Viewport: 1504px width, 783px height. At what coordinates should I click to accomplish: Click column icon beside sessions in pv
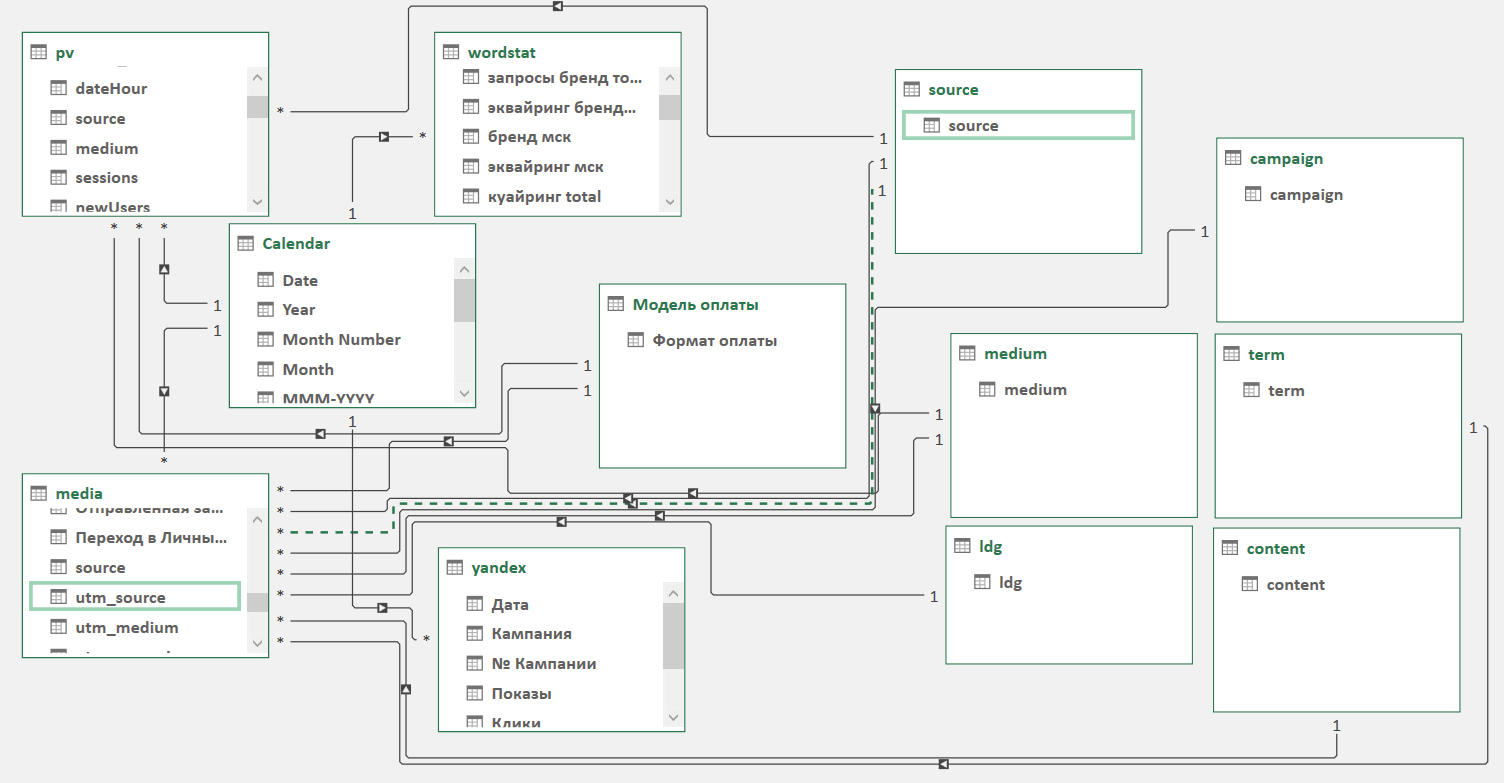pyautogui.click(x=58, y=177)
